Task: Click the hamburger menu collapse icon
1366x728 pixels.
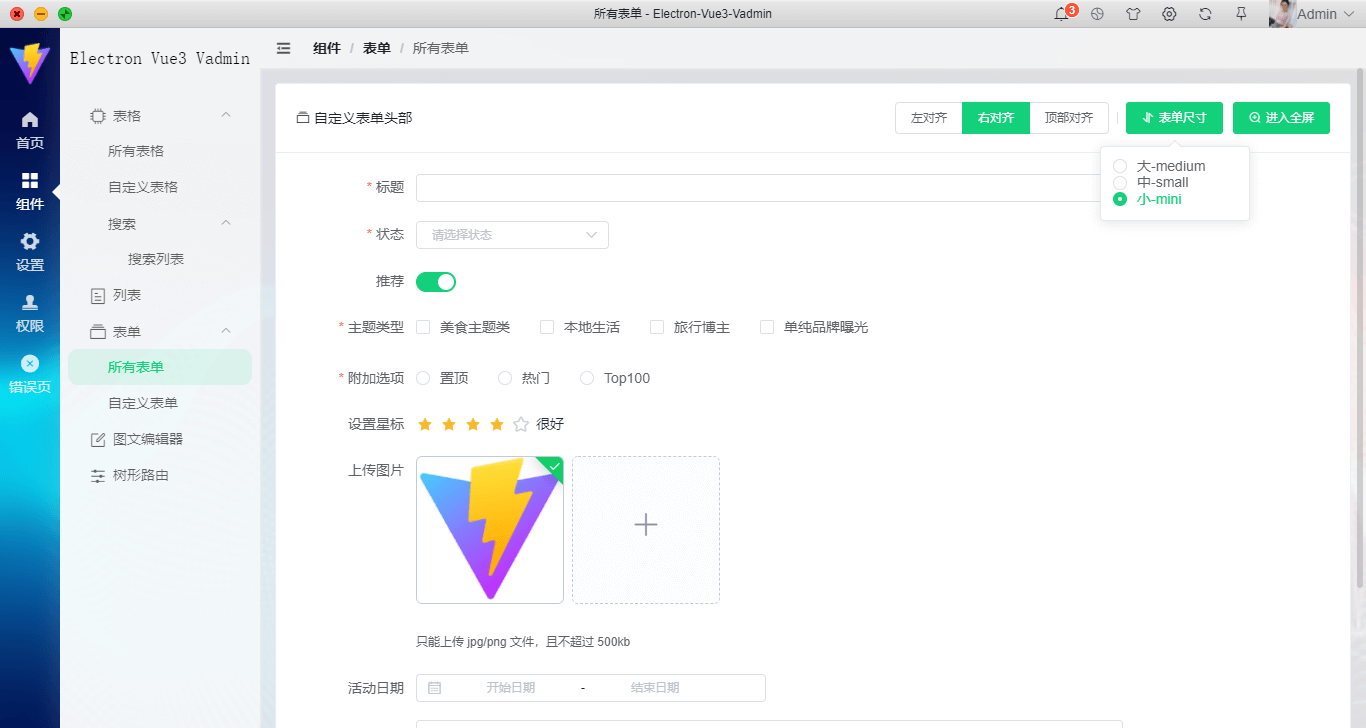Action: (x=284, y=47)
